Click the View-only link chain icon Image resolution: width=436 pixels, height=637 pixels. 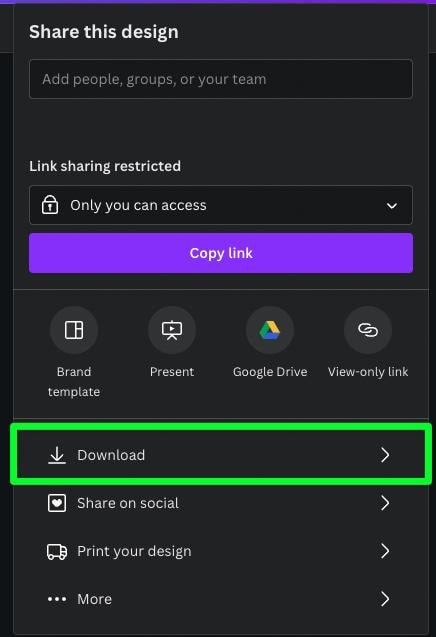pos(368,330)
